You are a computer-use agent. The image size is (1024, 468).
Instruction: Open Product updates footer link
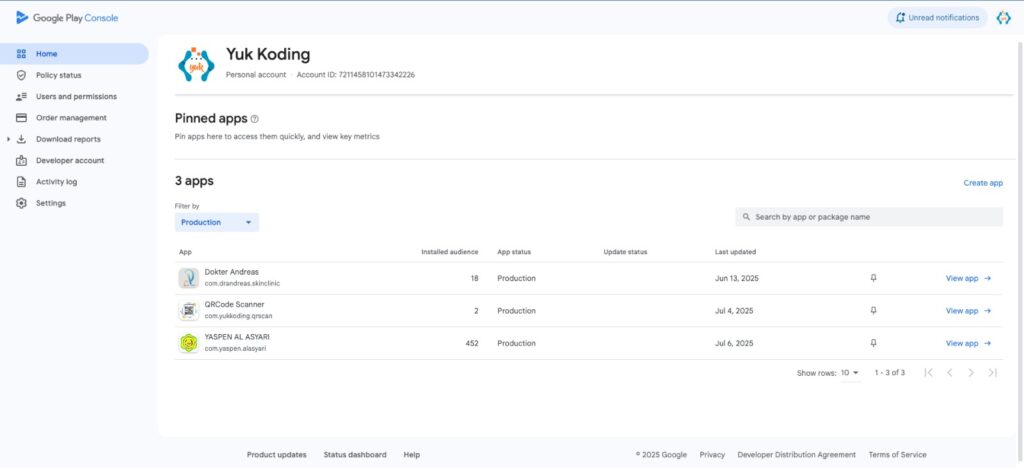pos(276,455)
